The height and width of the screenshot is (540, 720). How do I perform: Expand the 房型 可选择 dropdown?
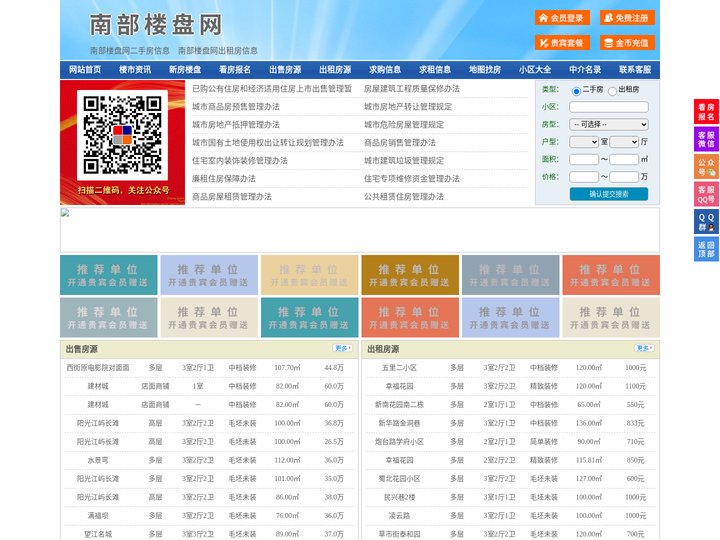[x=609, y=124]
